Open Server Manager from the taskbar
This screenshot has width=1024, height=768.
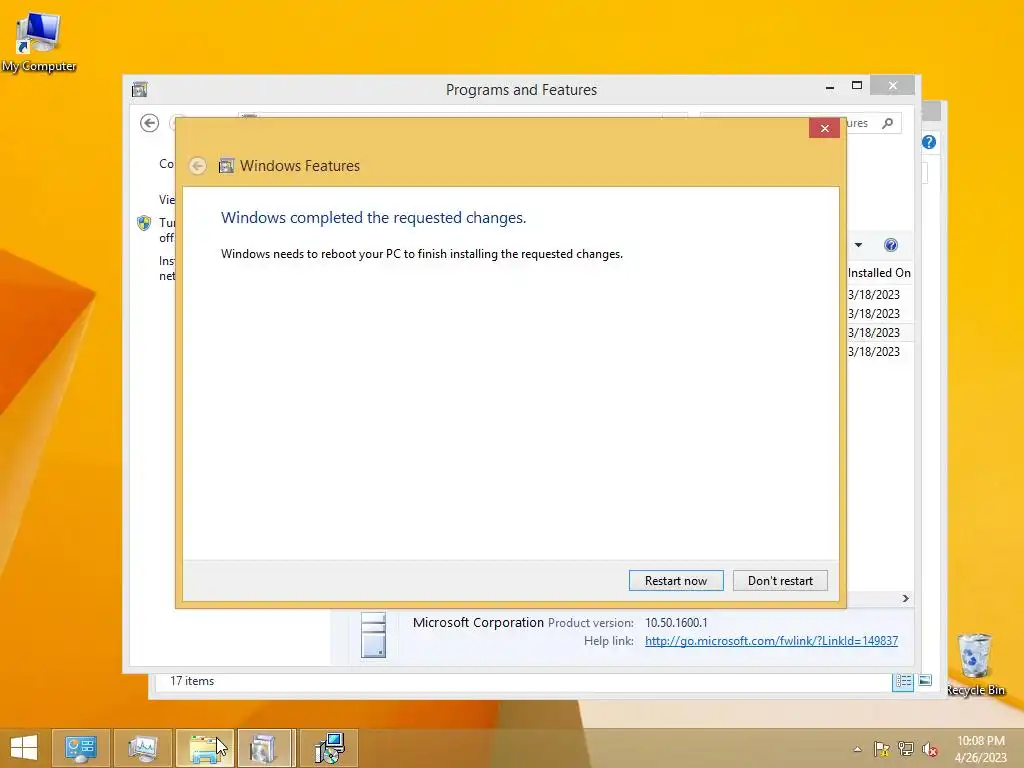coord(81,748)
